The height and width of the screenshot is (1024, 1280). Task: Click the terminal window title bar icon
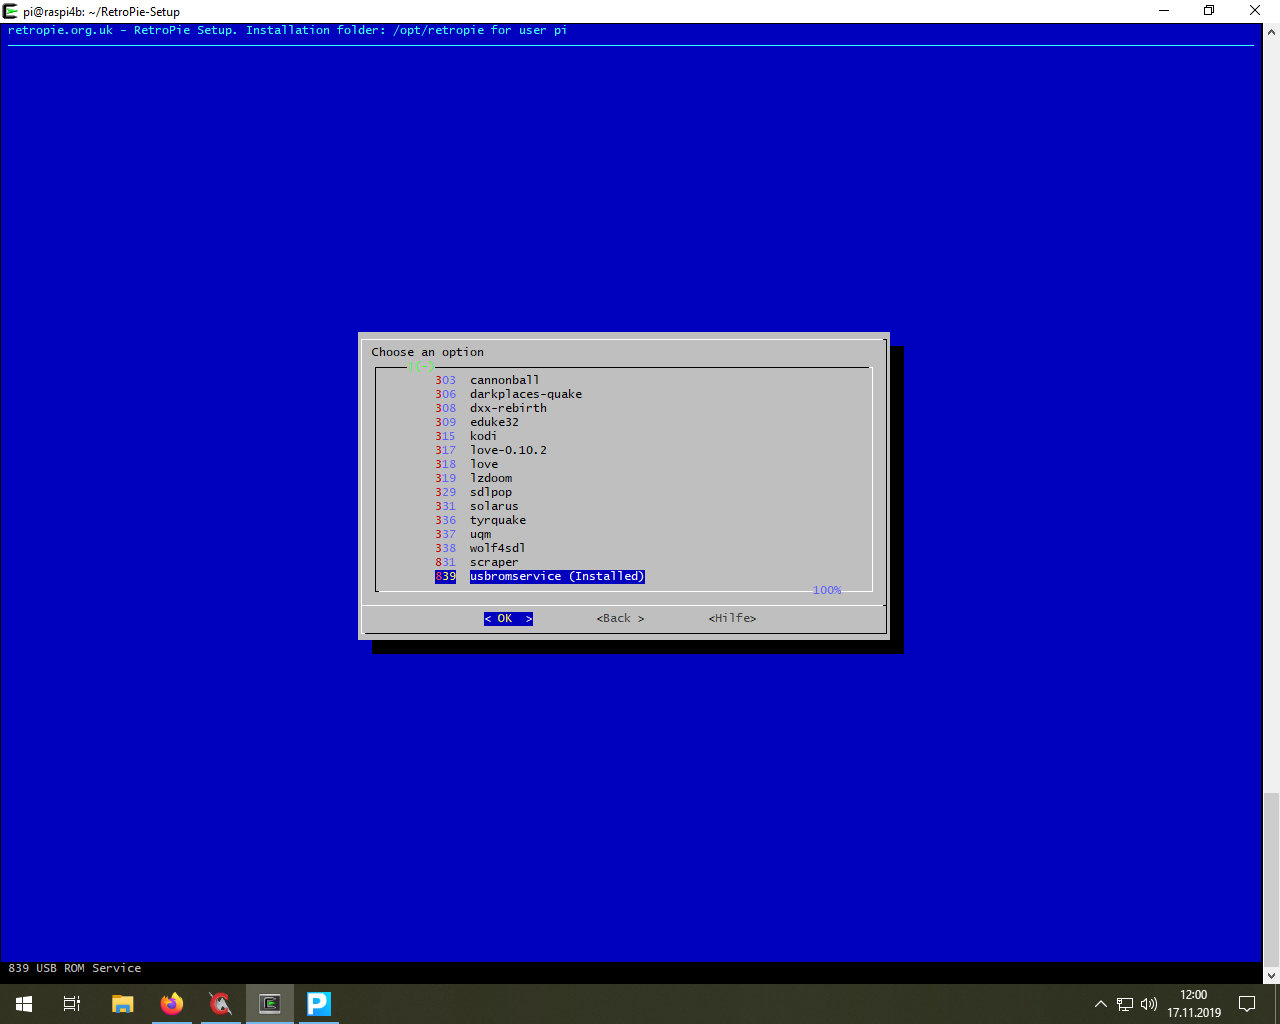coord(11,11)
